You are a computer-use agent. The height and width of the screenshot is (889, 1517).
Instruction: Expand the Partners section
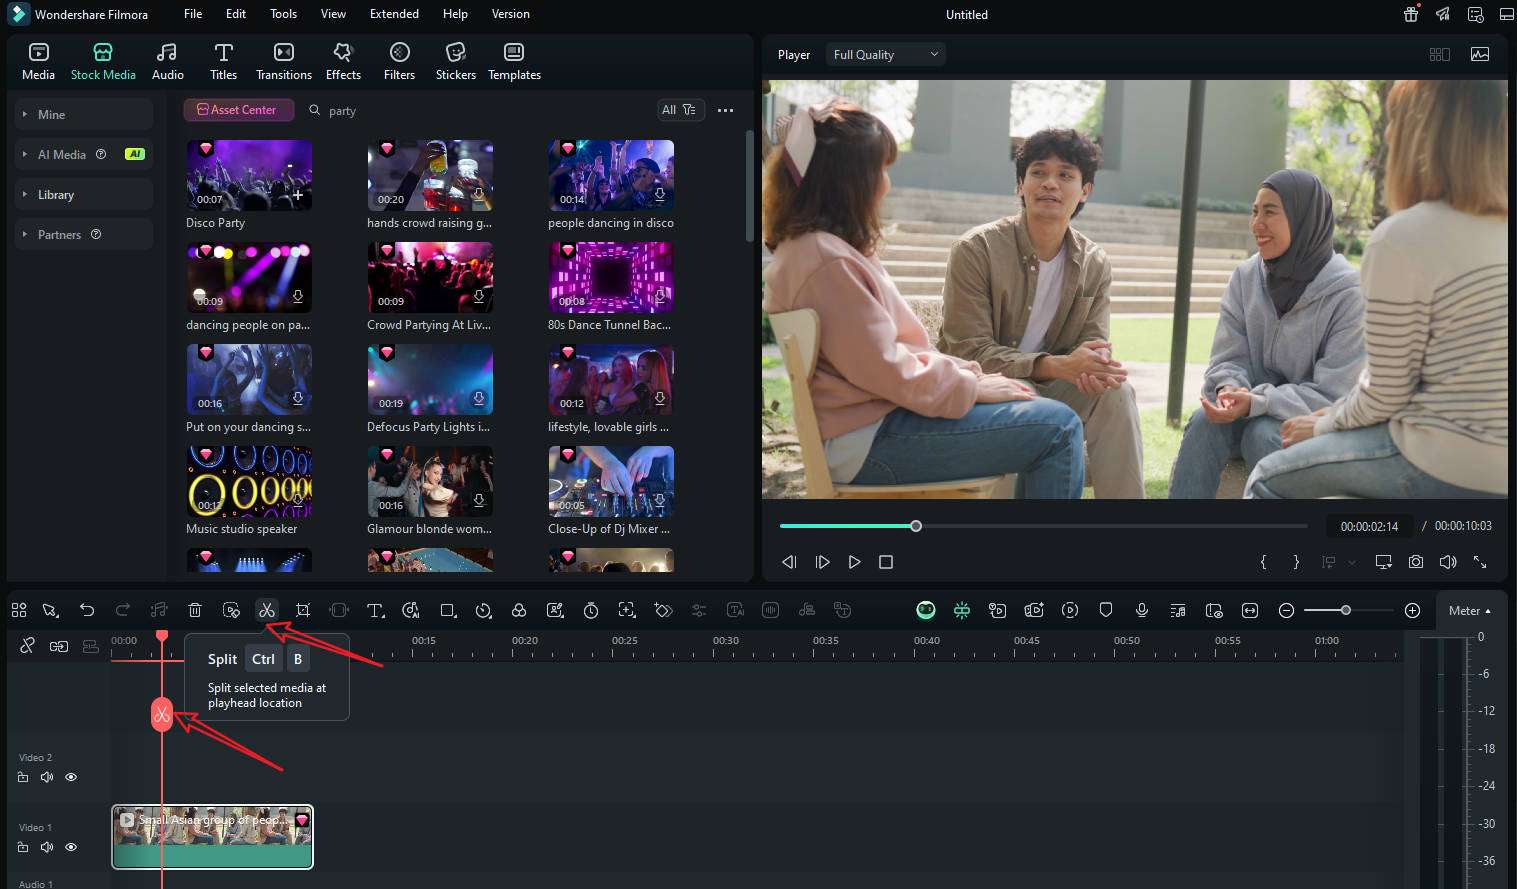[x=84, y=234]
